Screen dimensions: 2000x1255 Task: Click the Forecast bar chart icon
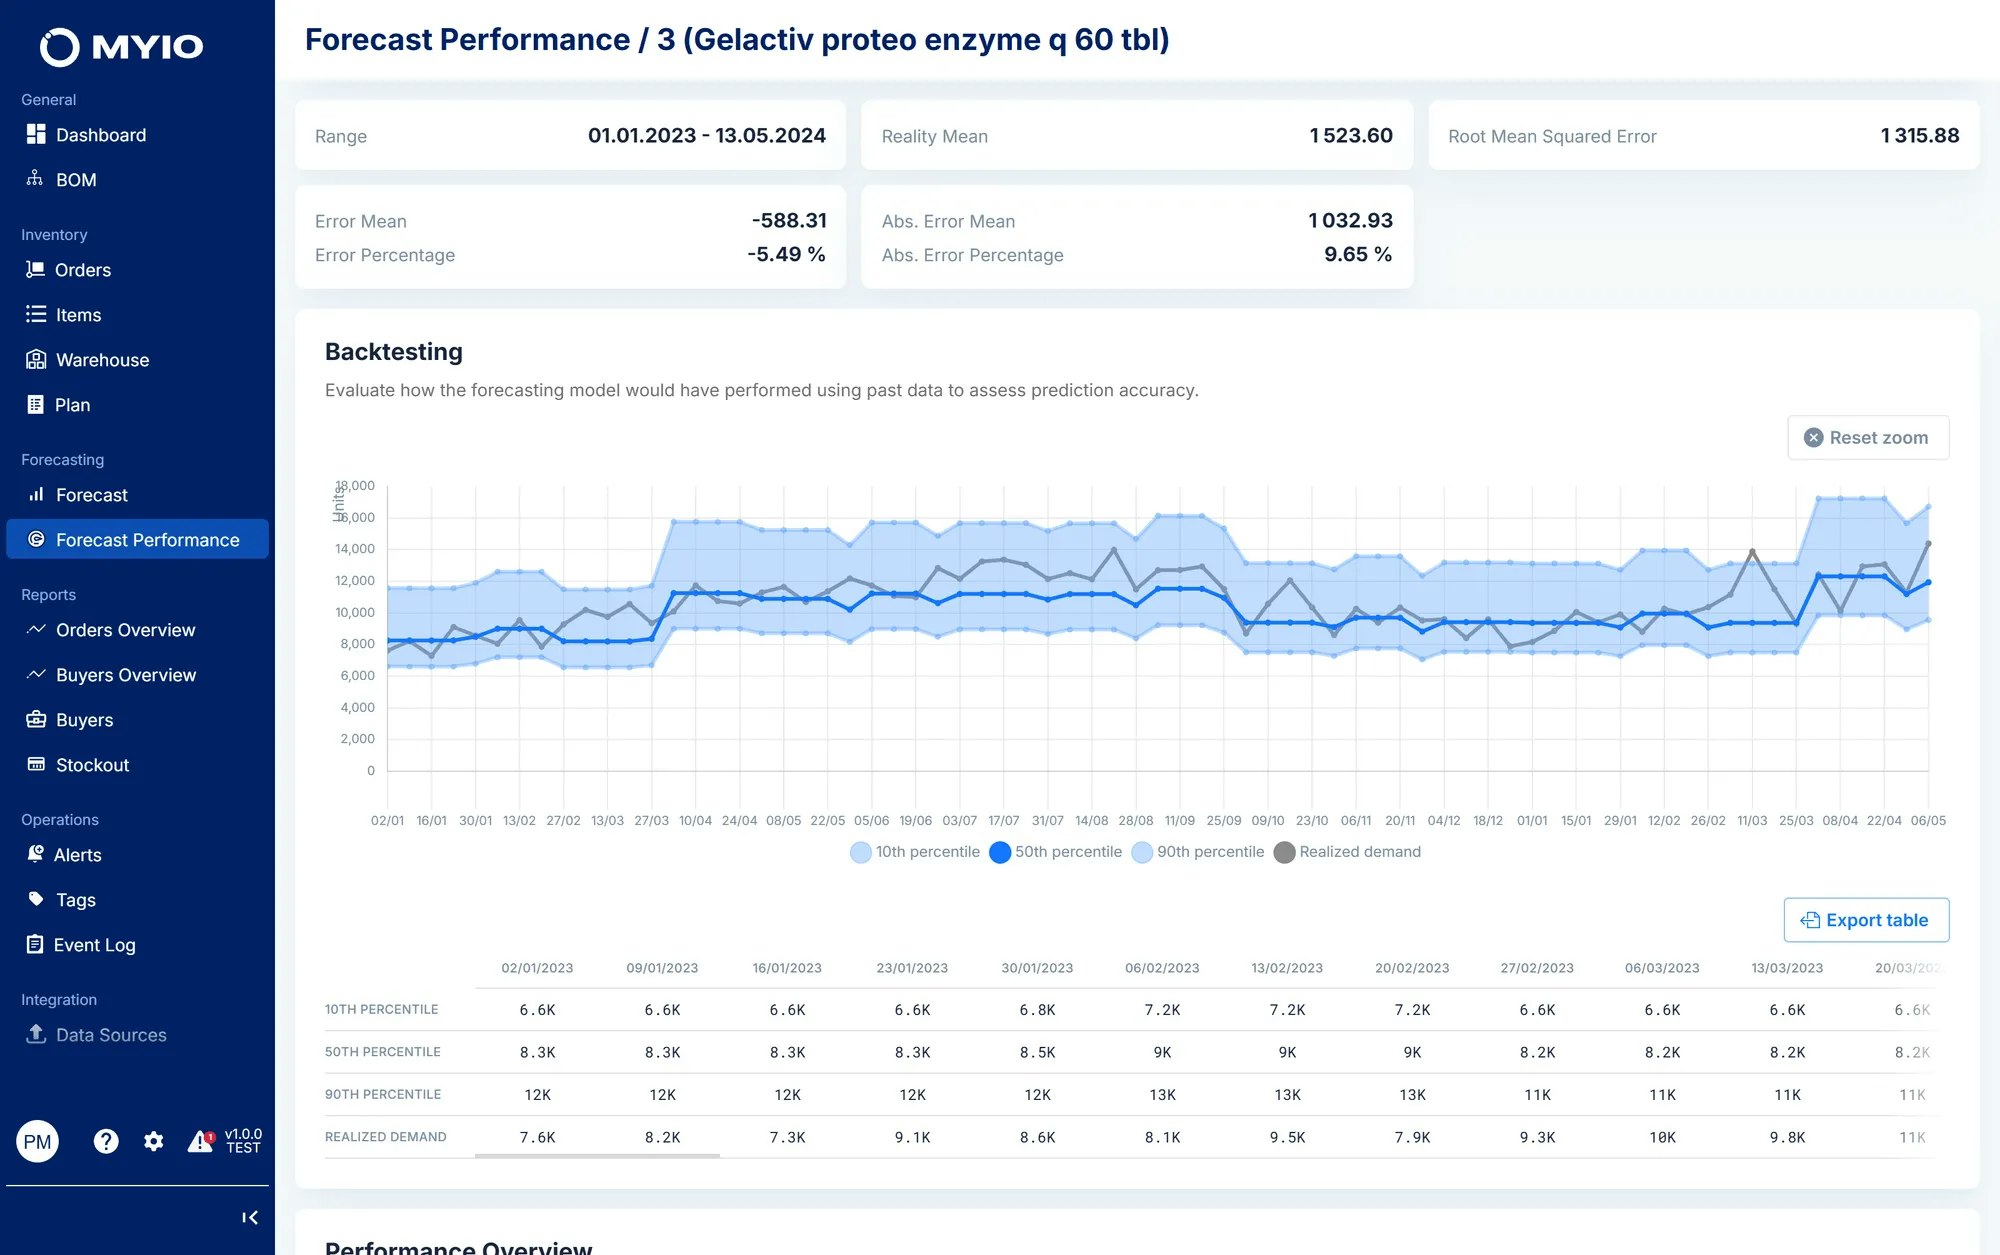(36, 494)
